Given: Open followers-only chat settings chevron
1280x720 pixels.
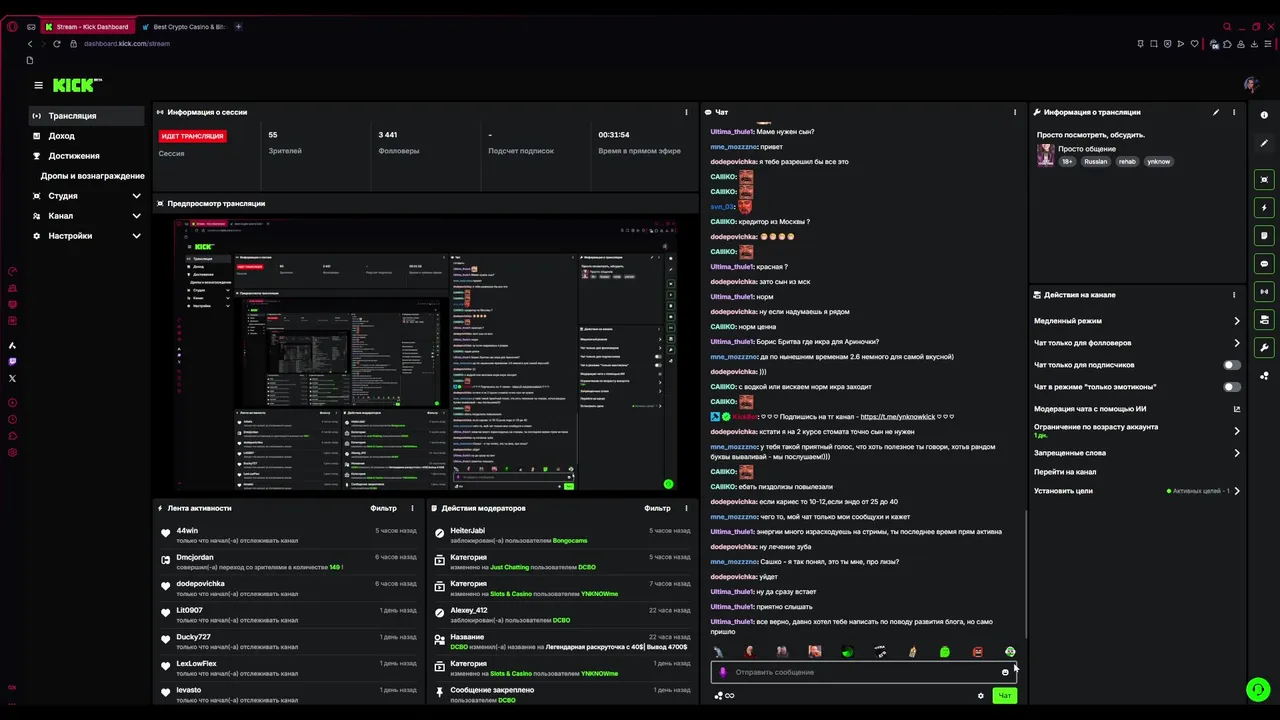Looking at the screenshot, I should (x=1237, y=343).
